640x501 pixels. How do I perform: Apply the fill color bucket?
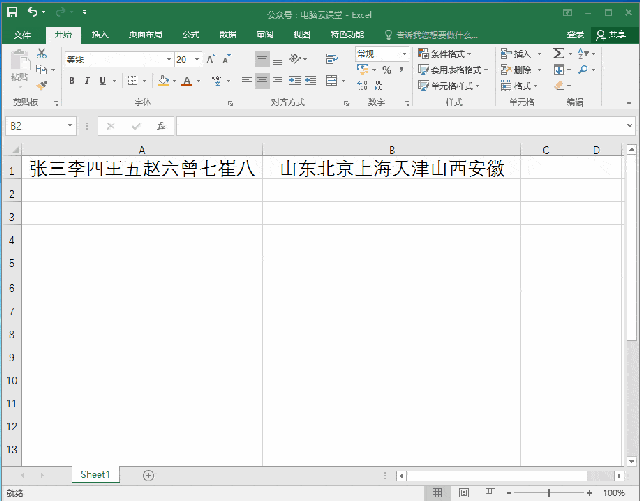pyautogui.click(x=163, y=80)
